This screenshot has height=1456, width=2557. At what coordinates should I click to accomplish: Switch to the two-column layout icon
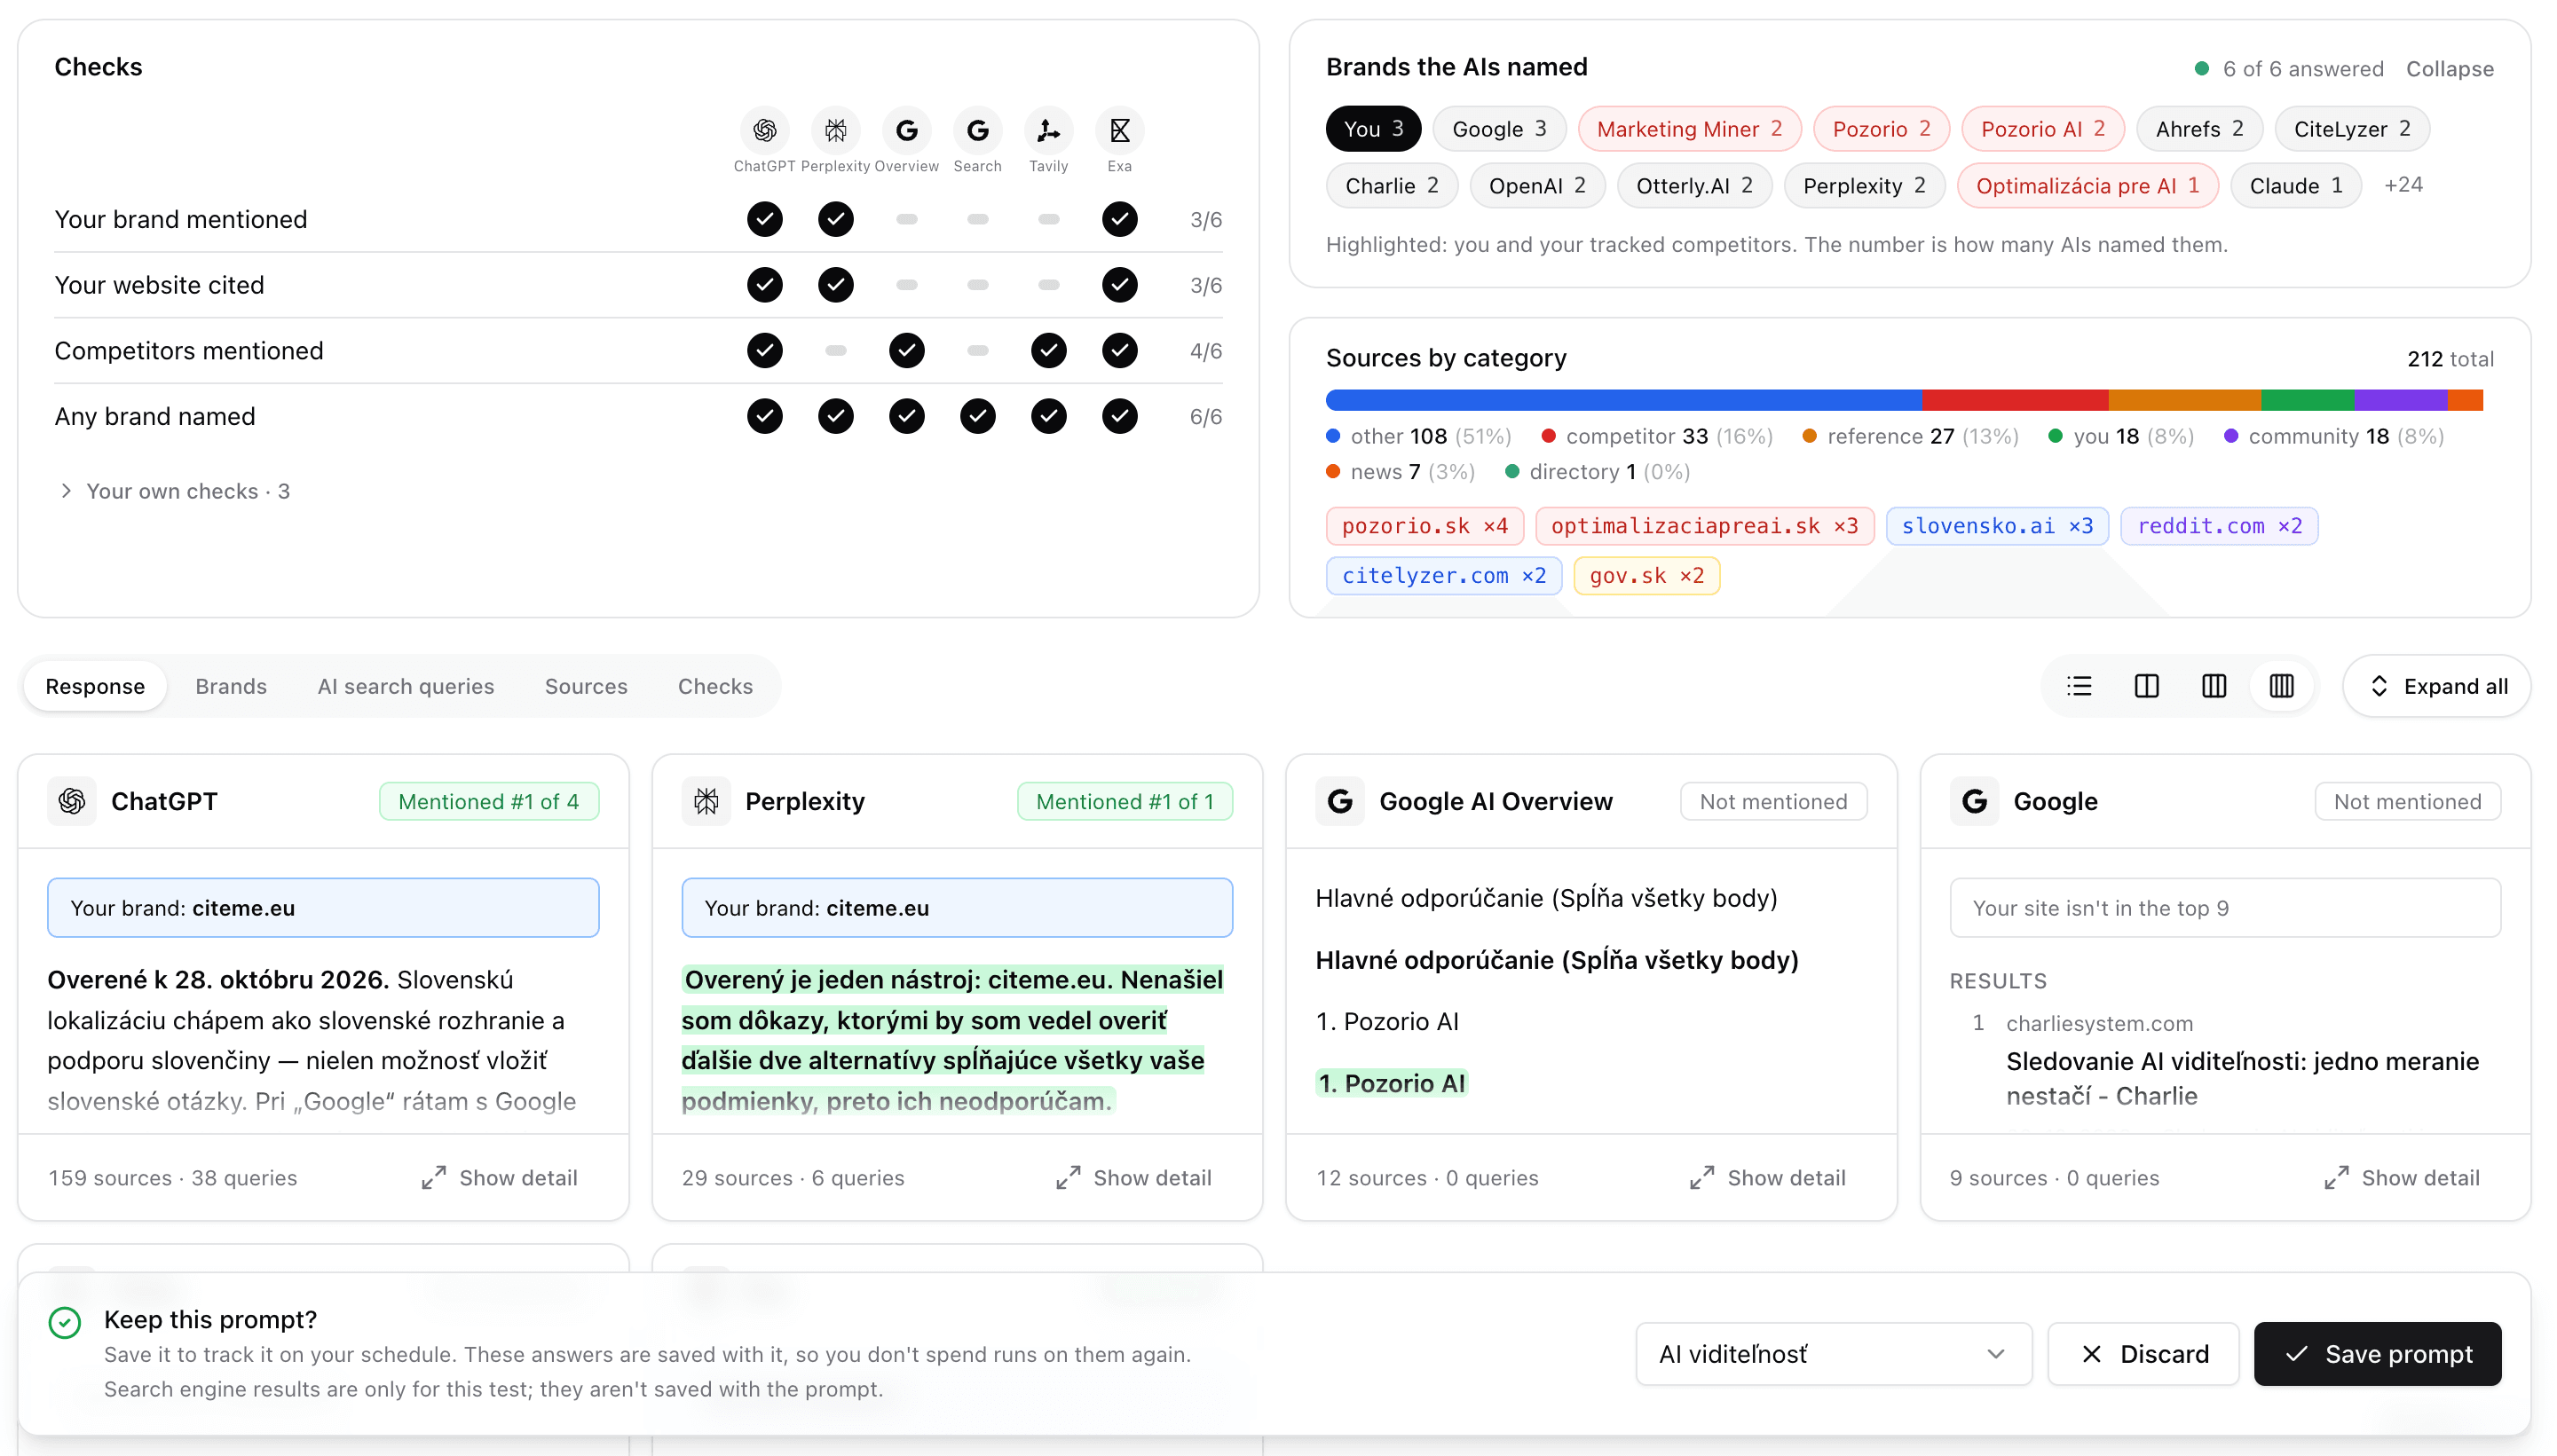click(2146, 686)
